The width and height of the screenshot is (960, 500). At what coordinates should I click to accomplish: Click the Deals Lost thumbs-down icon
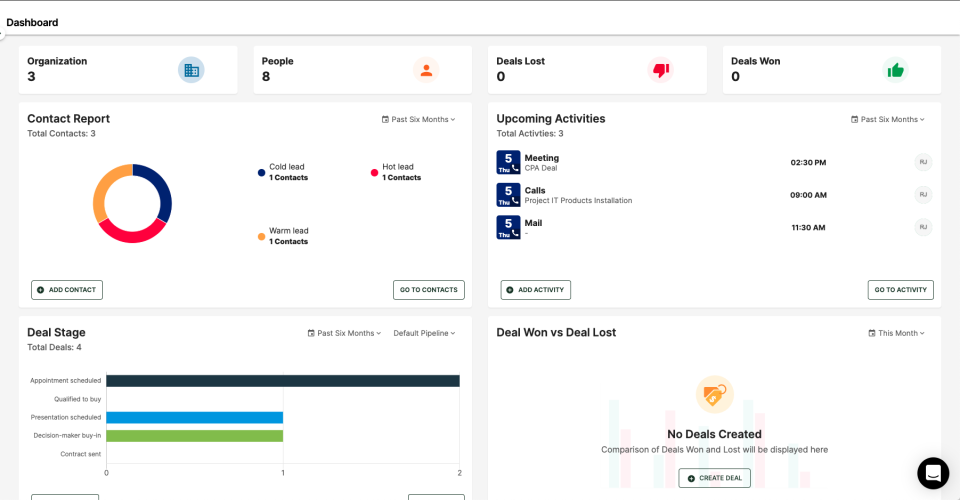tap(660, 70)
